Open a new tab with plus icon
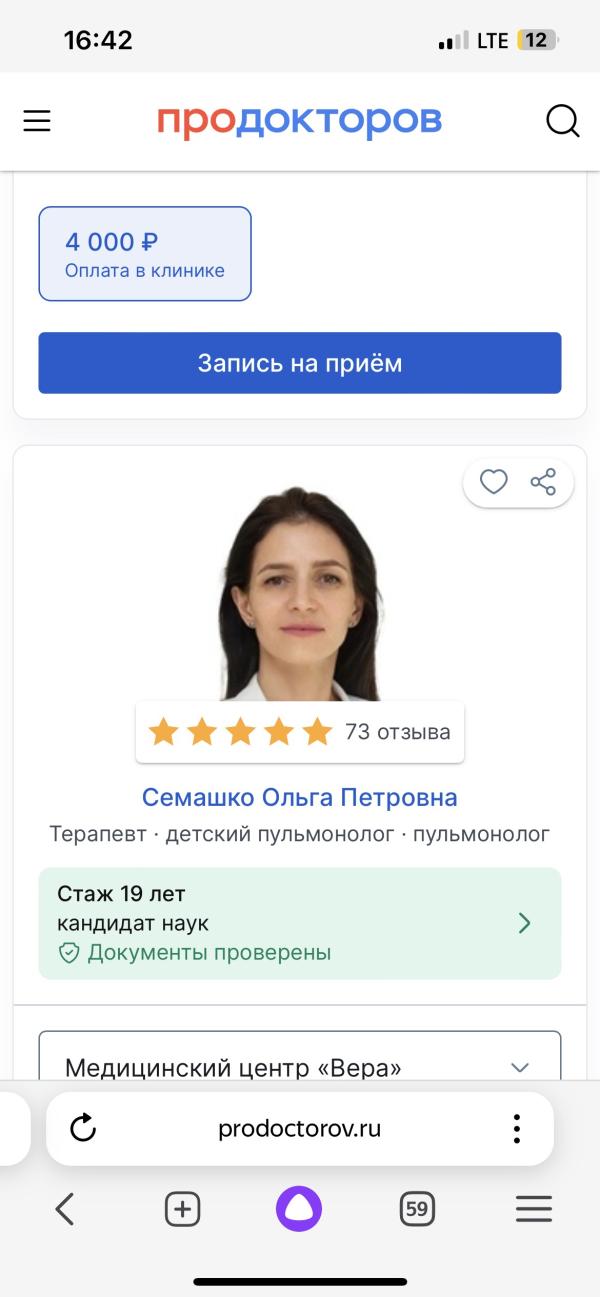The image size is (600, 1297). click(x=182, y=1209)
